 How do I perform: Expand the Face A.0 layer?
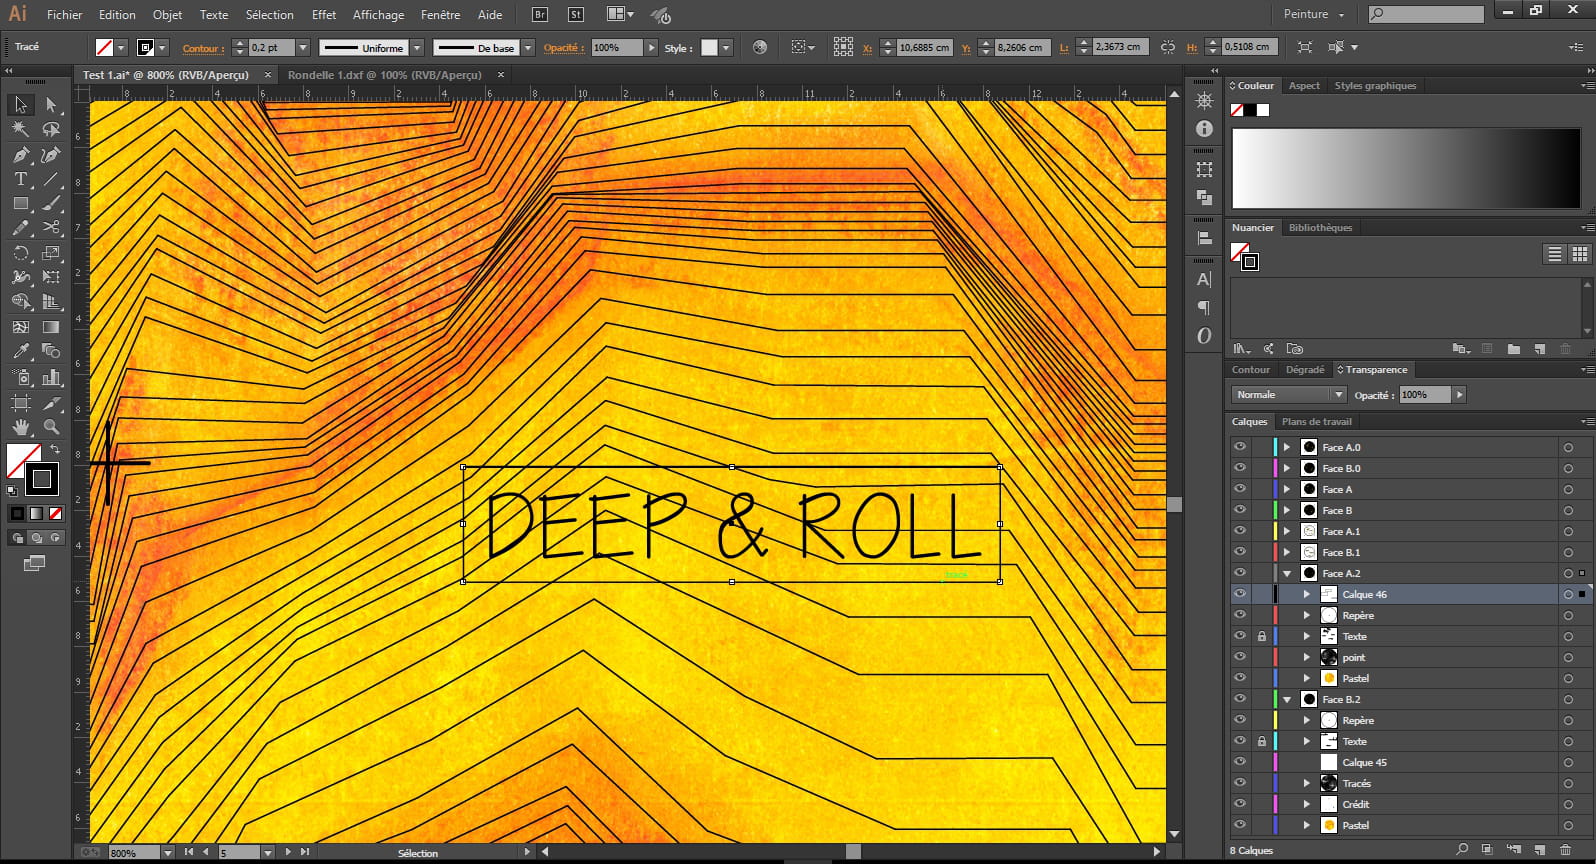pos(1287,447)
